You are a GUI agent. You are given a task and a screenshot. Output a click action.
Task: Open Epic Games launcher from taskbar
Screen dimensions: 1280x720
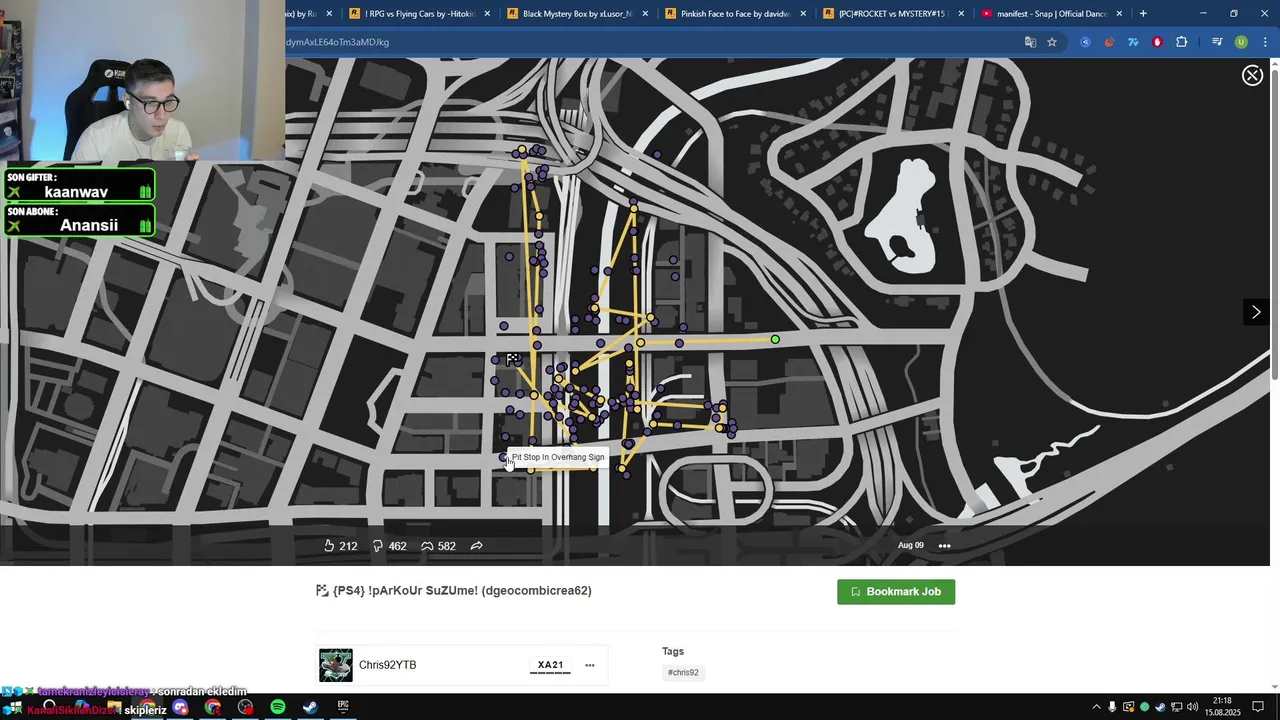tap(343, 707)
